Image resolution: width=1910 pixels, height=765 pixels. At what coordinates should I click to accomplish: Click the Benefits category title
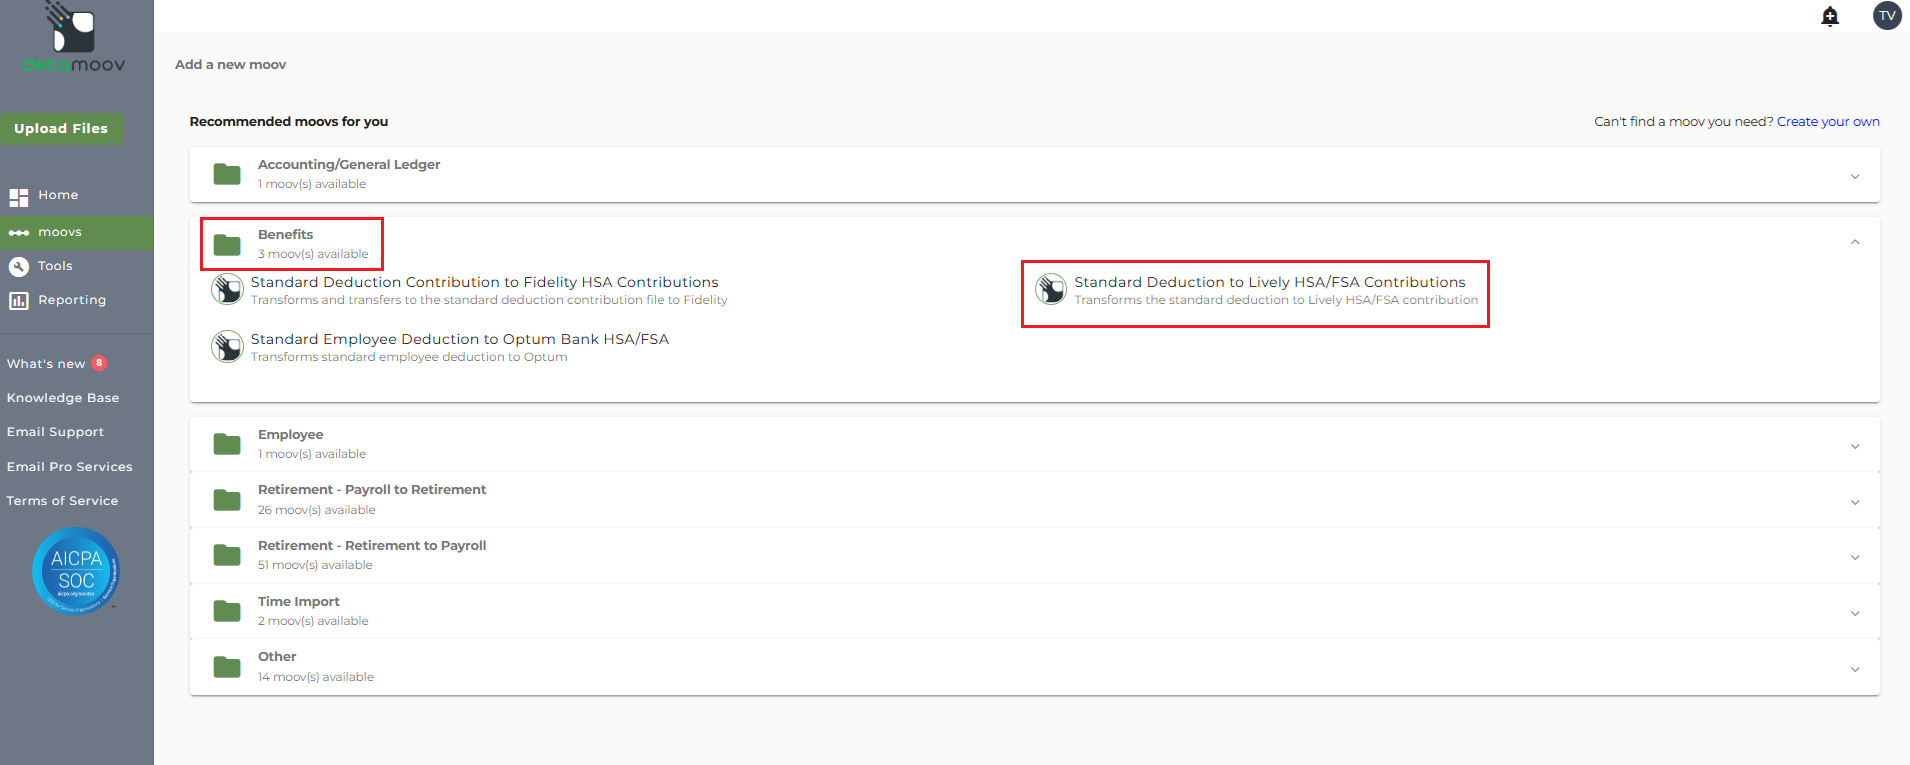point(286,235)
